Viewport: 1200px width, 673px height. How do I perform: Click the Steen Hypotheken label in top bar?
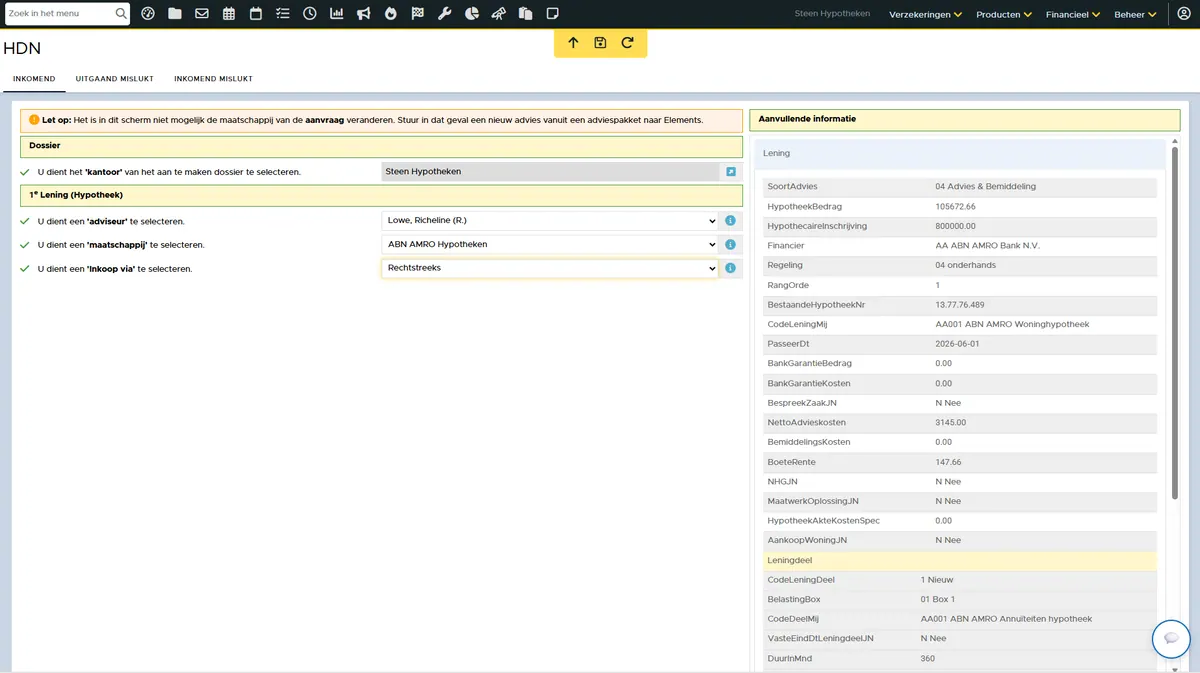[x=832, y=14]
